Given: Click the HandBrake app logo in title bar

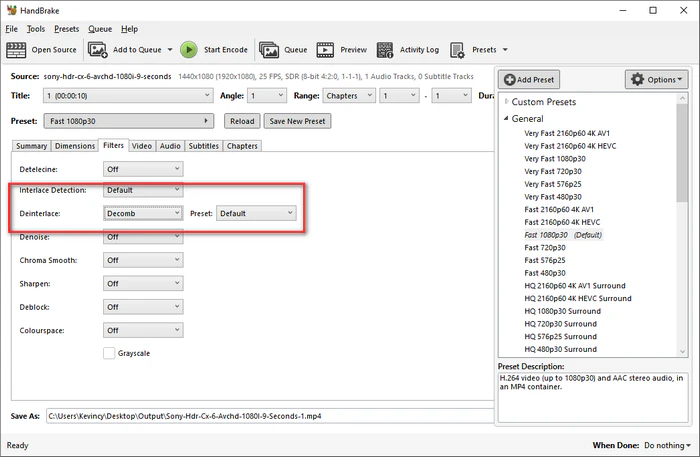Looking at the screenshot, I should [x=12, y=10].
